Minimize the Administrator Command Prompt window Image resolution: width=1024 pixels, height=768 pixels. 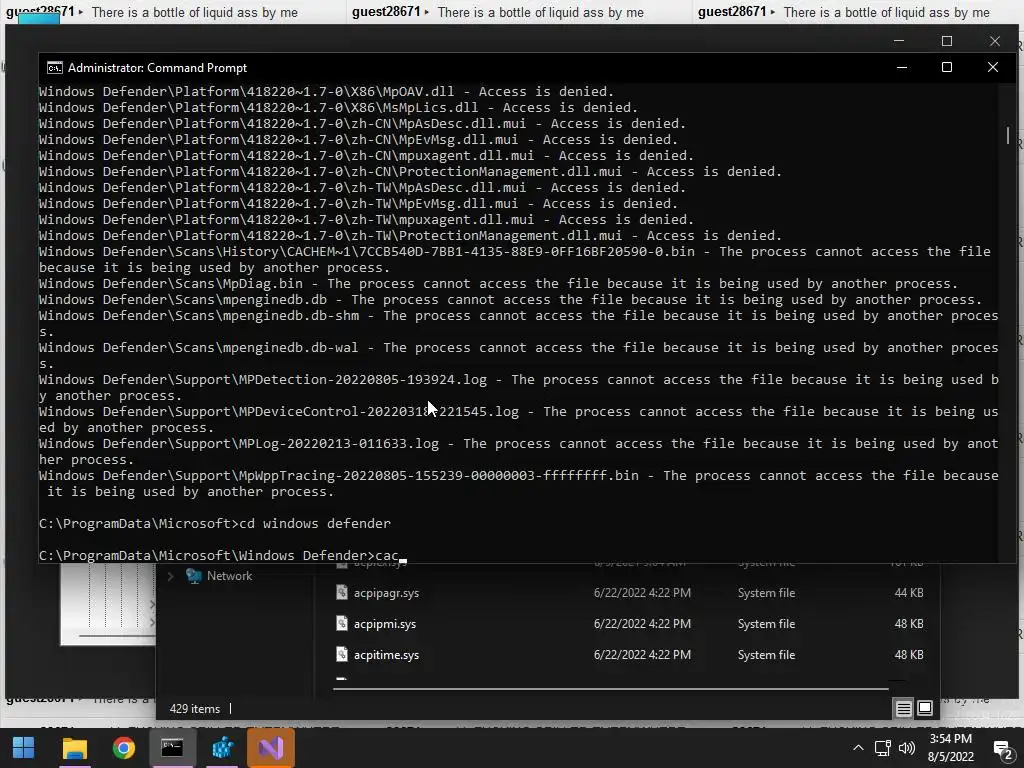point(902,67)
